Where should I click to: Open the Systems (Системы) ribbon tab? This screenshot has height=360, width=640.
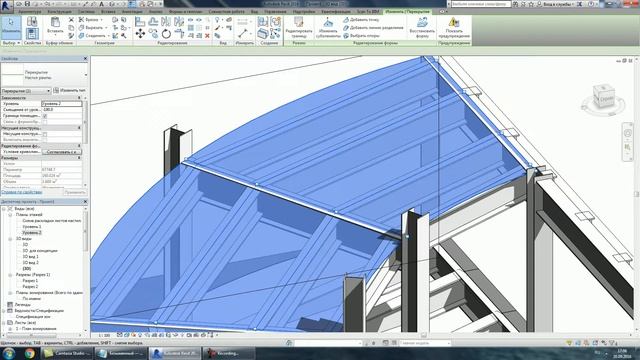coord(86,12)
